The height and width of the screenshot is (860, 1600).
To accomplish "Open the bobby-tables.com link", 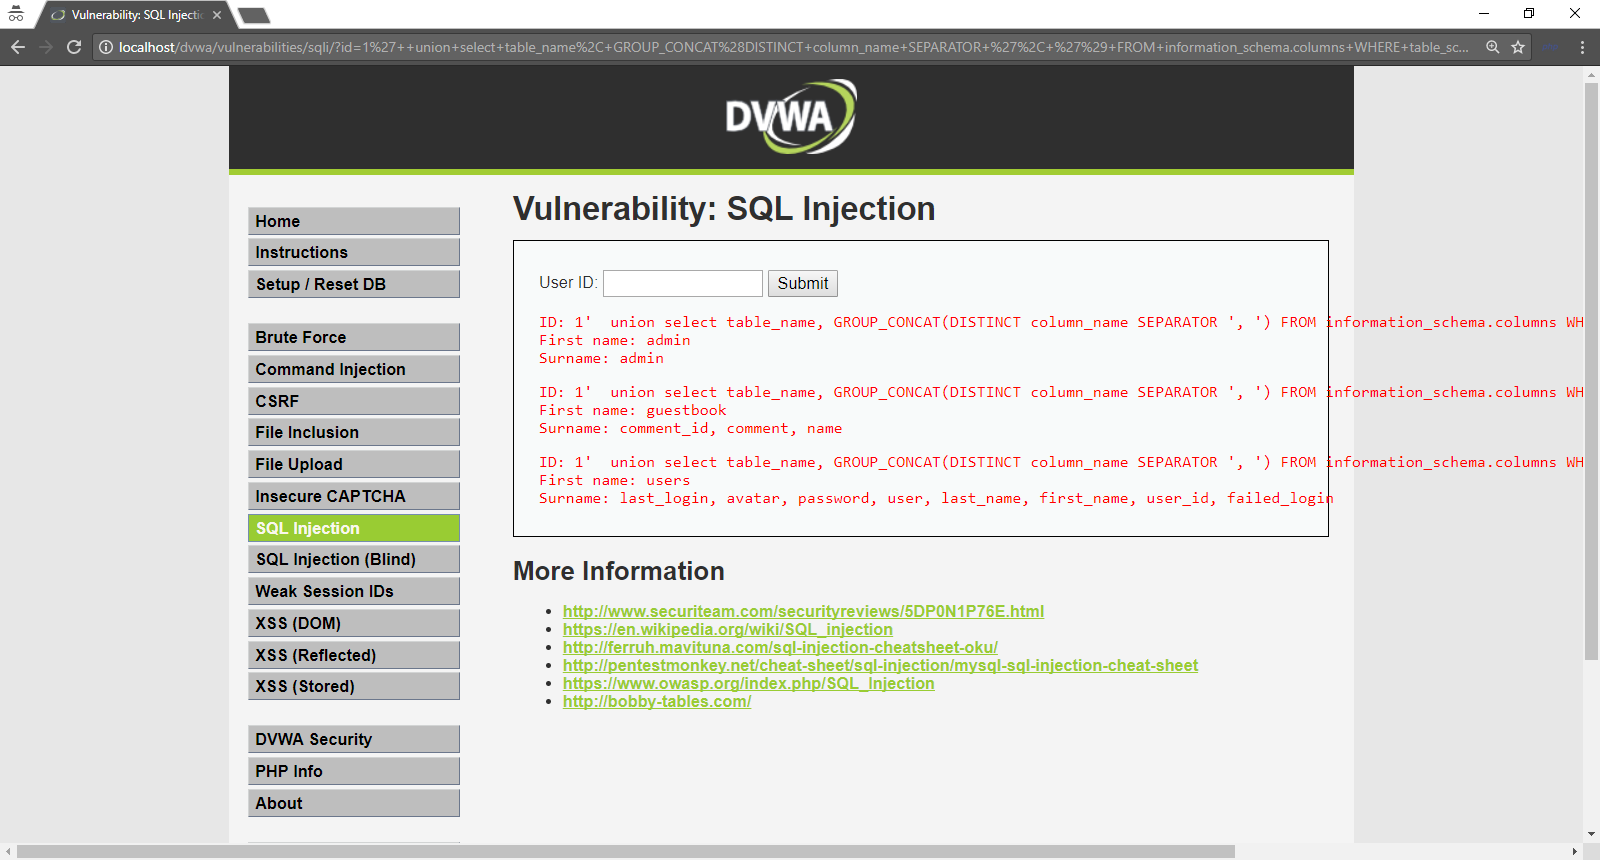I will [657, 701].
